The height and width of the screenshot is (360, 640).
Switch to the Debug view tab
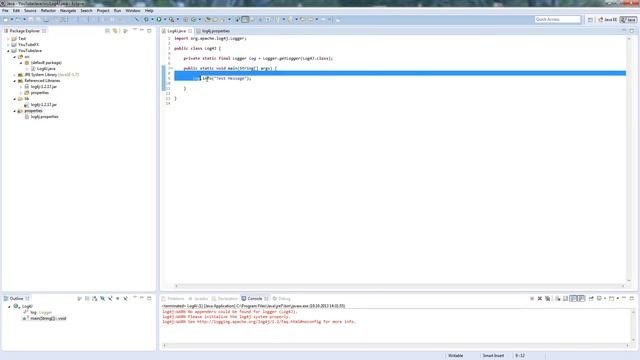coord(282,299)
